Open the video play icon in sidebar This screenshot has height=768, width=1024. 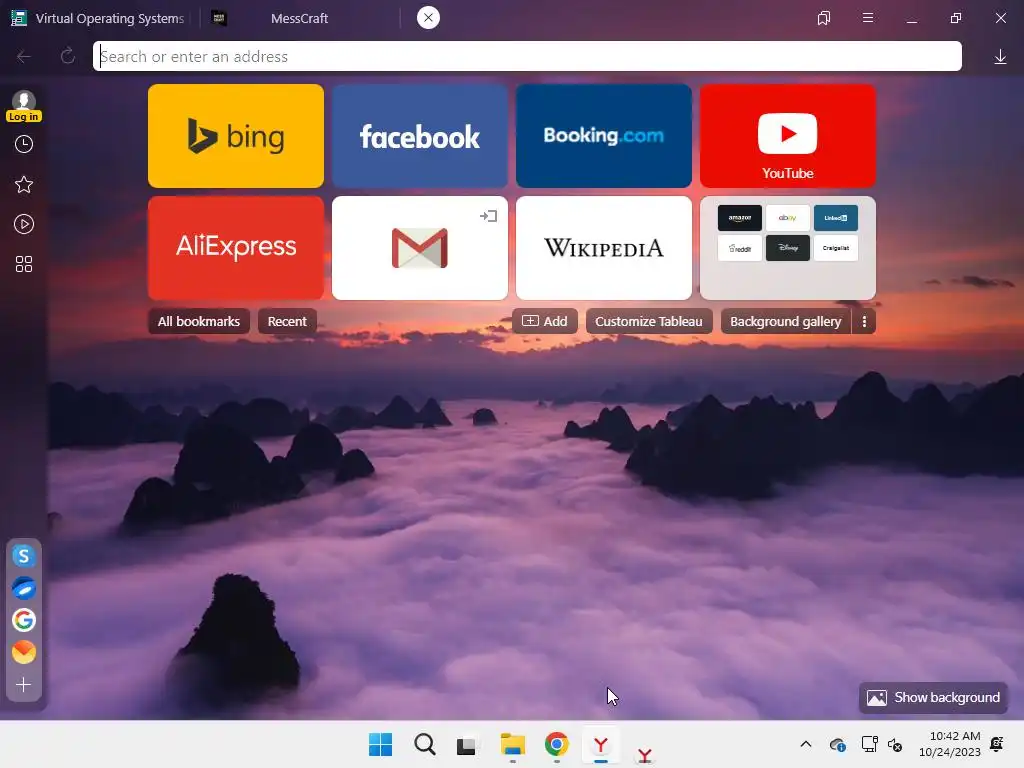(24, 225)
